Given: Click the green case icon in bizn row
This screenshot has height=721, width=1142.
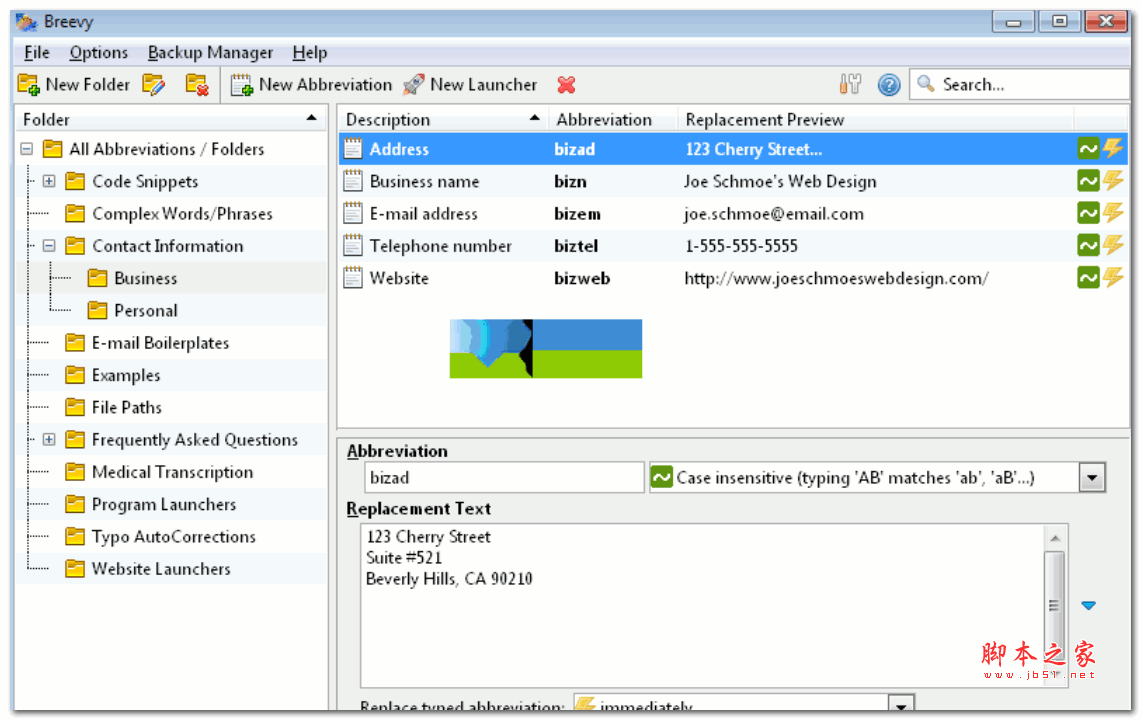Looking at the screenshot, I should tap(1088, 181).
